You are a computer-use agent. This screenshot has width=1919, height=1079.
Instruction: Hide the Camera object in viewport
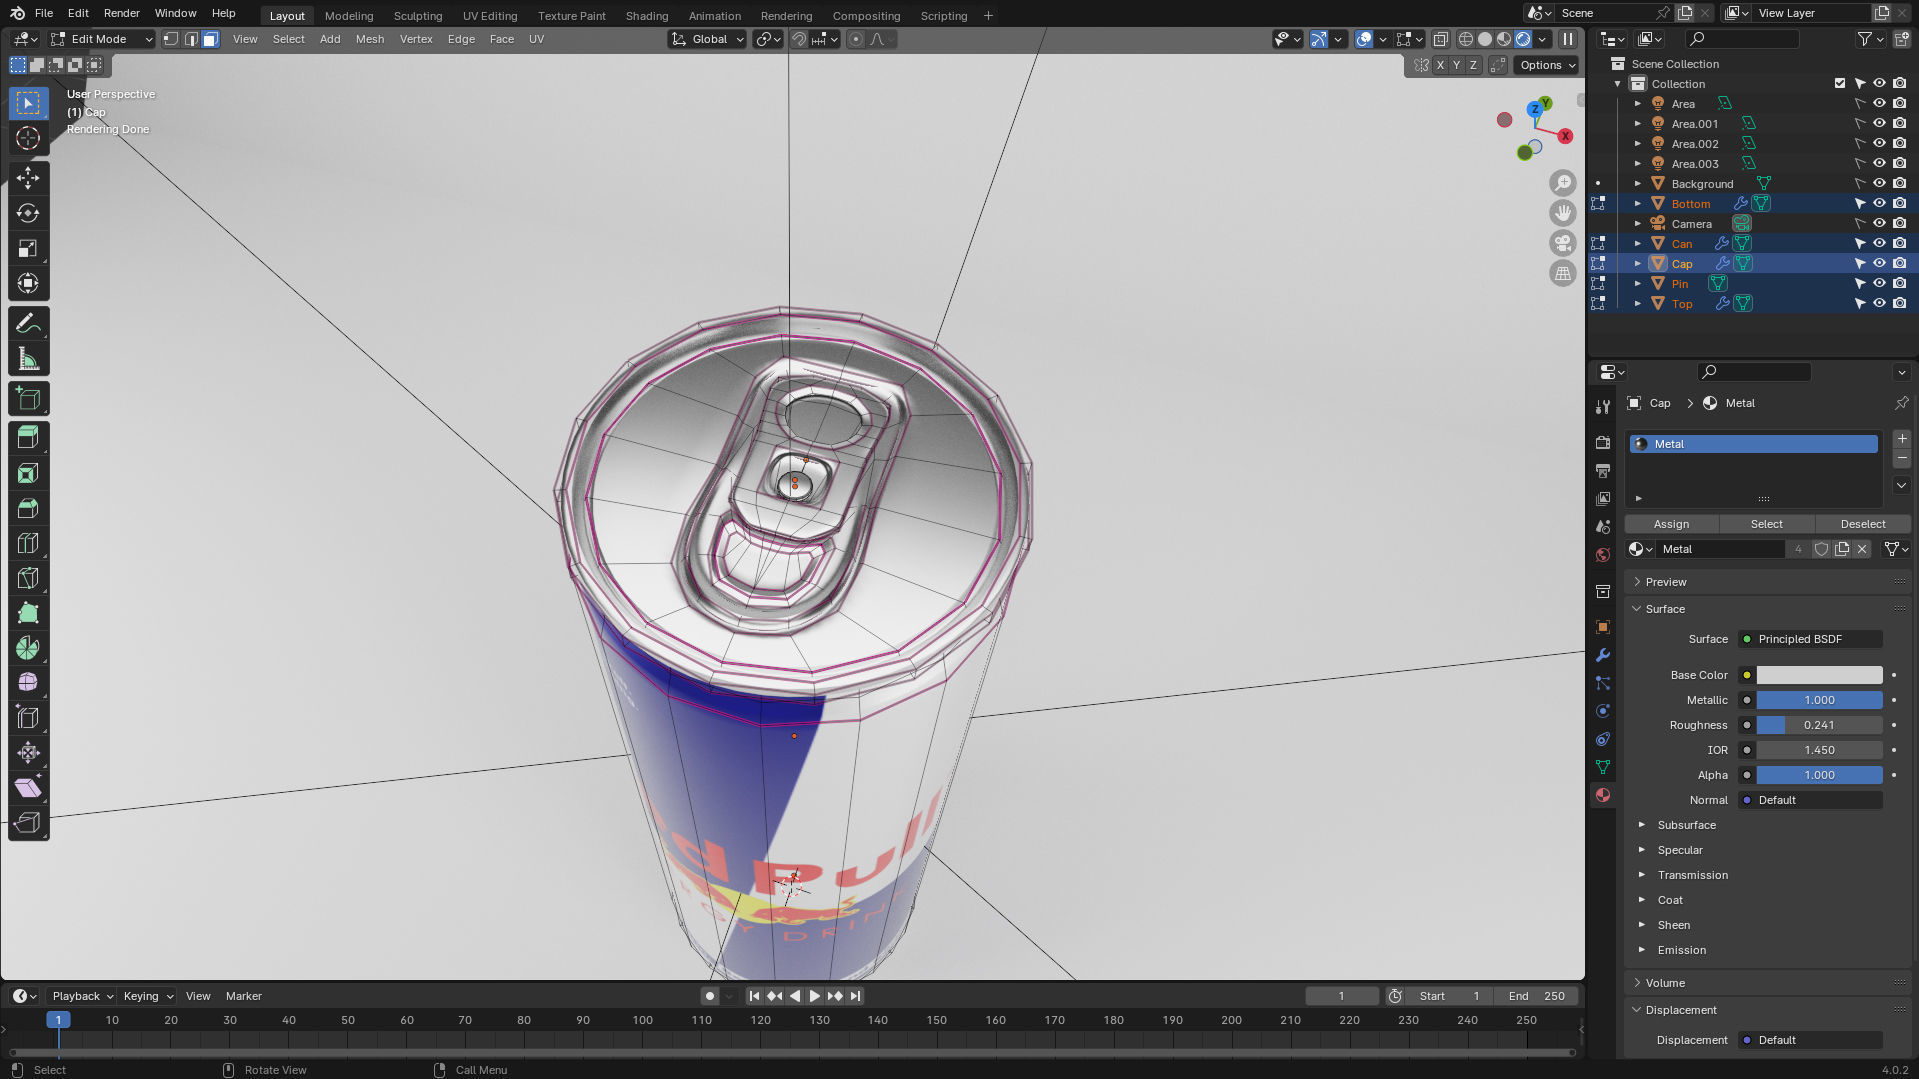(x=1879, y=224)
